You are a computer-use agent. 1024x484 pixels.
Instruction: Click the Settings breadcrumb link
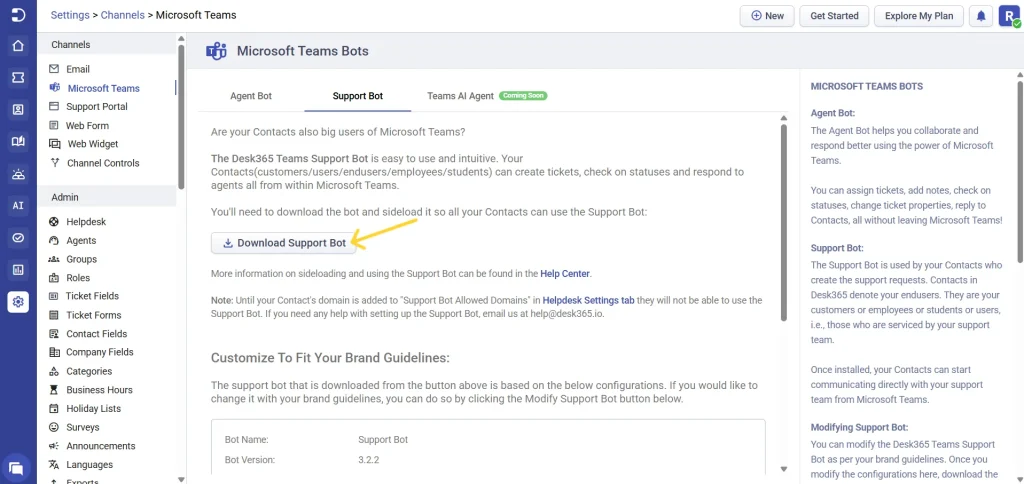(x=70, y=14)
